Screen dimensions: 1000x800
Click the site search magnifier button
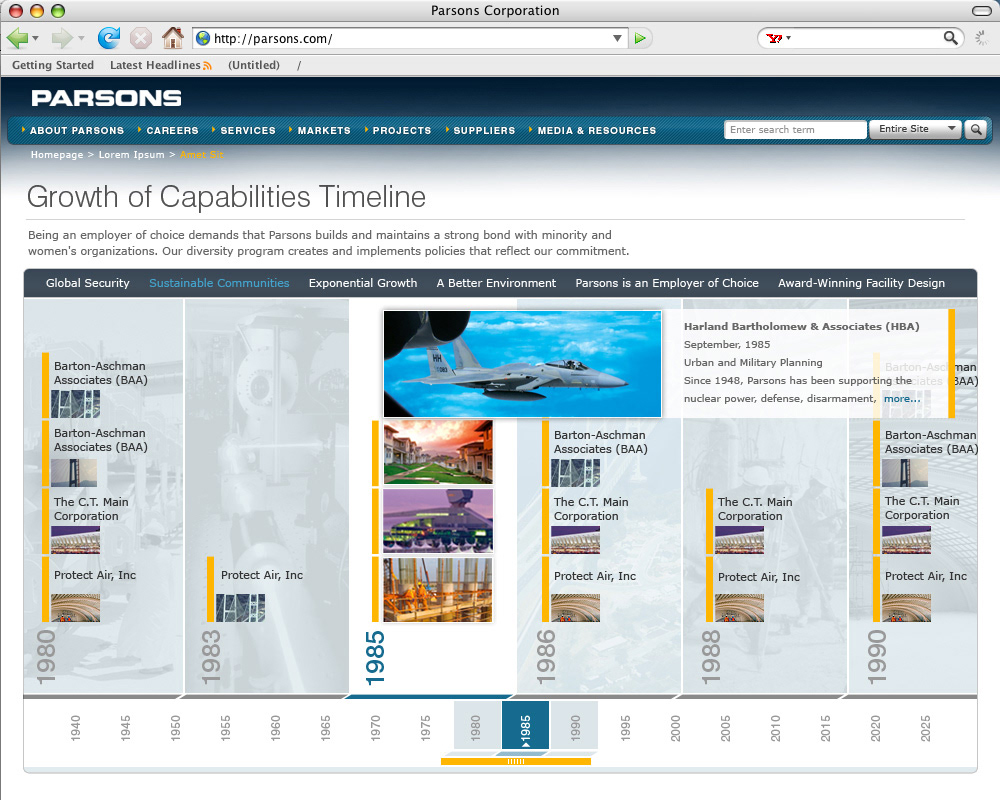point(975,130)
